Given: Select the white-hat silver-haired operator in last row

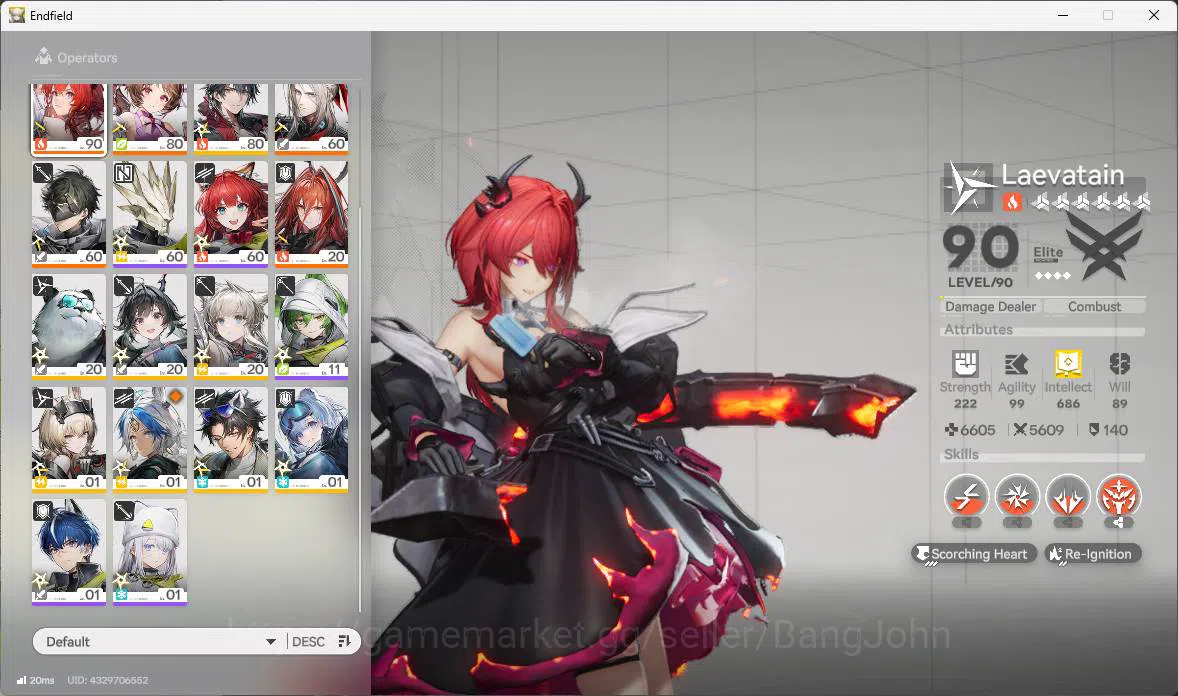Looking at the screenshot, I should [x=150, y=552].
